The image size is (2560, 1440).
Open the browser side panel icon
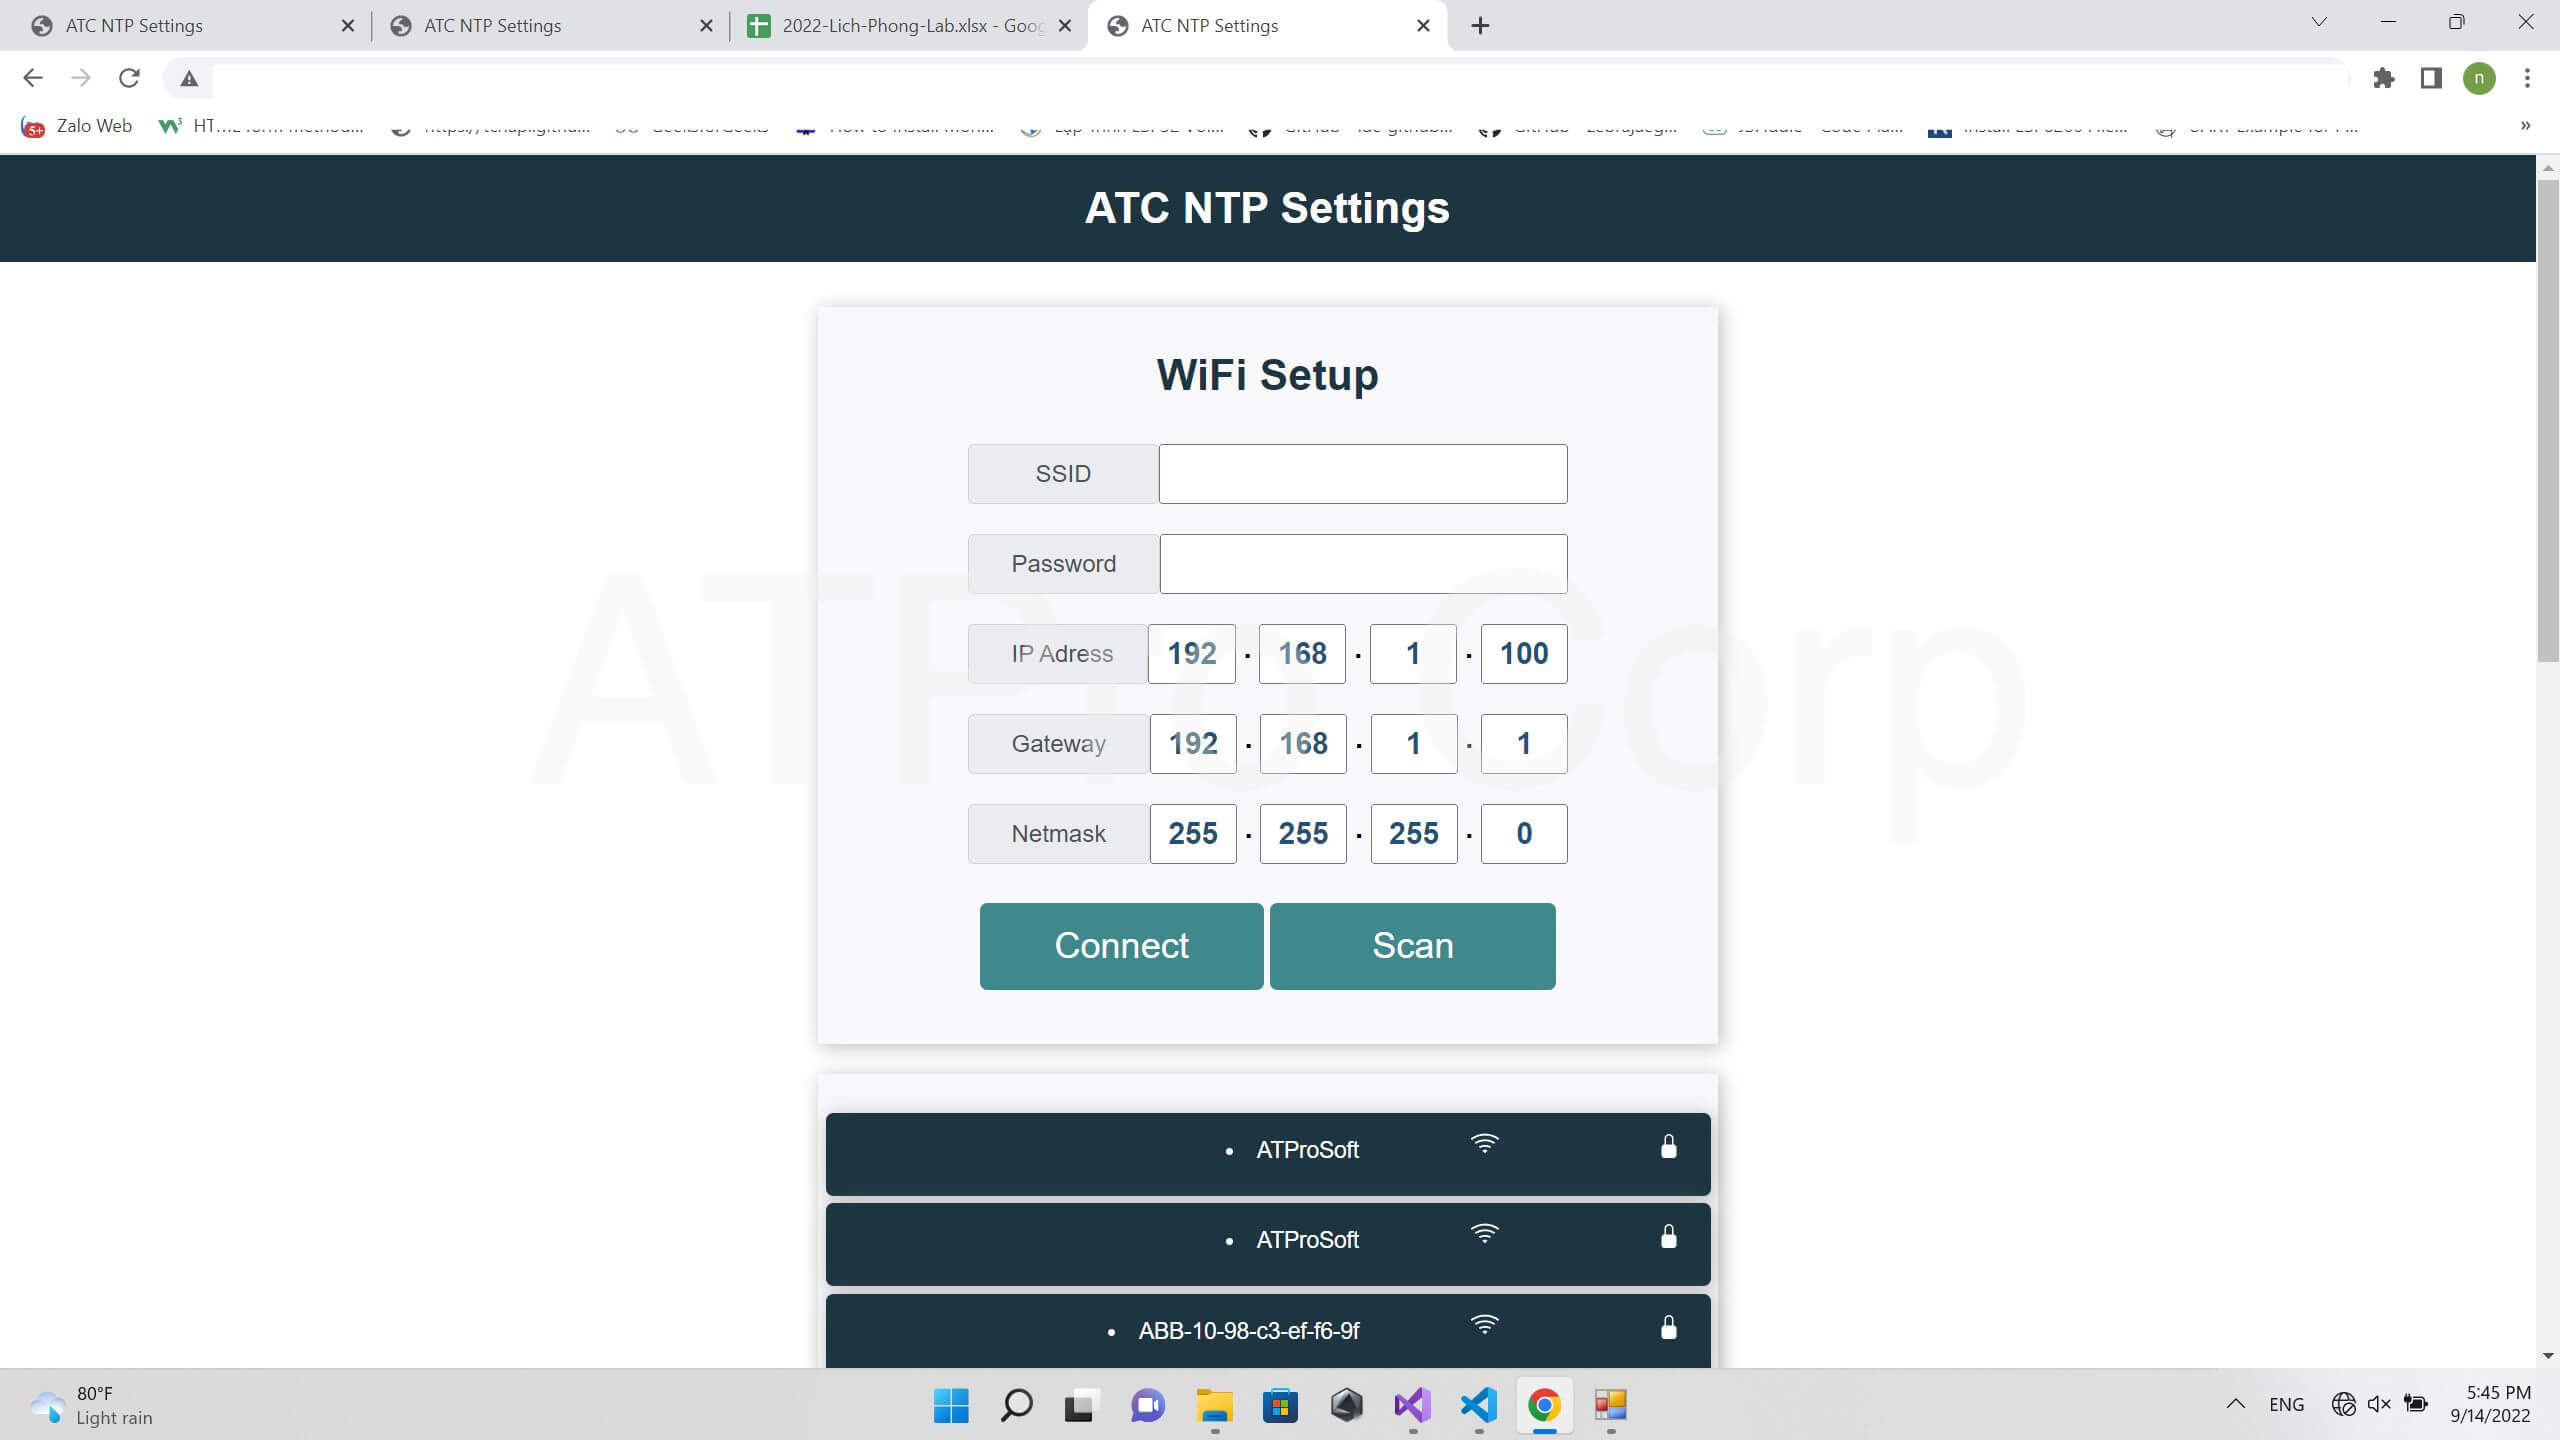click(2431, 78)
